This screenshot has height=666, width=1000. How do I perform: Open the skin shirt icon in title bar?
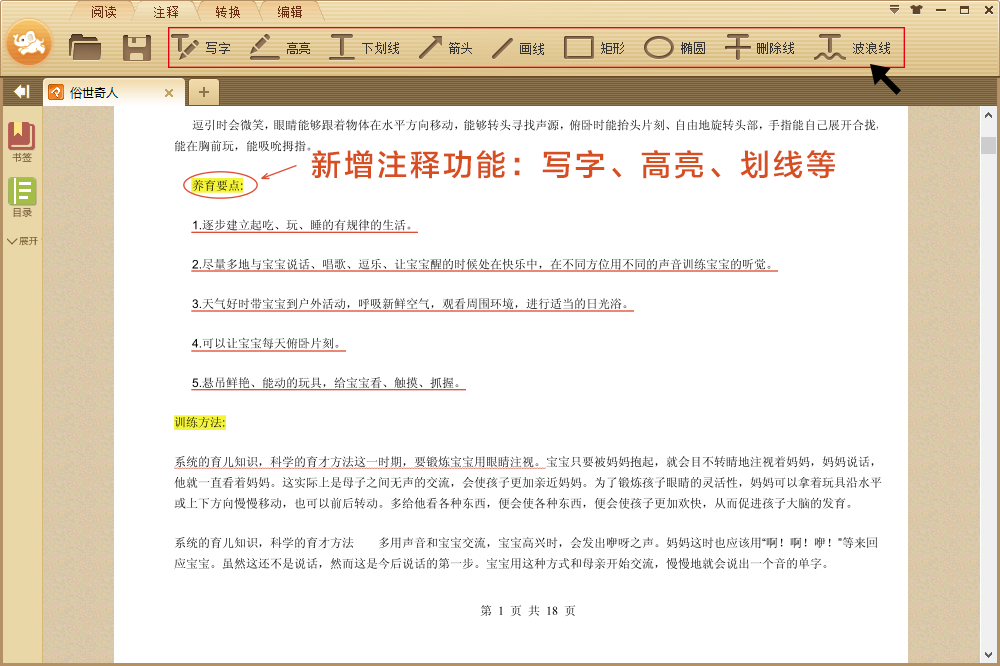916,10
